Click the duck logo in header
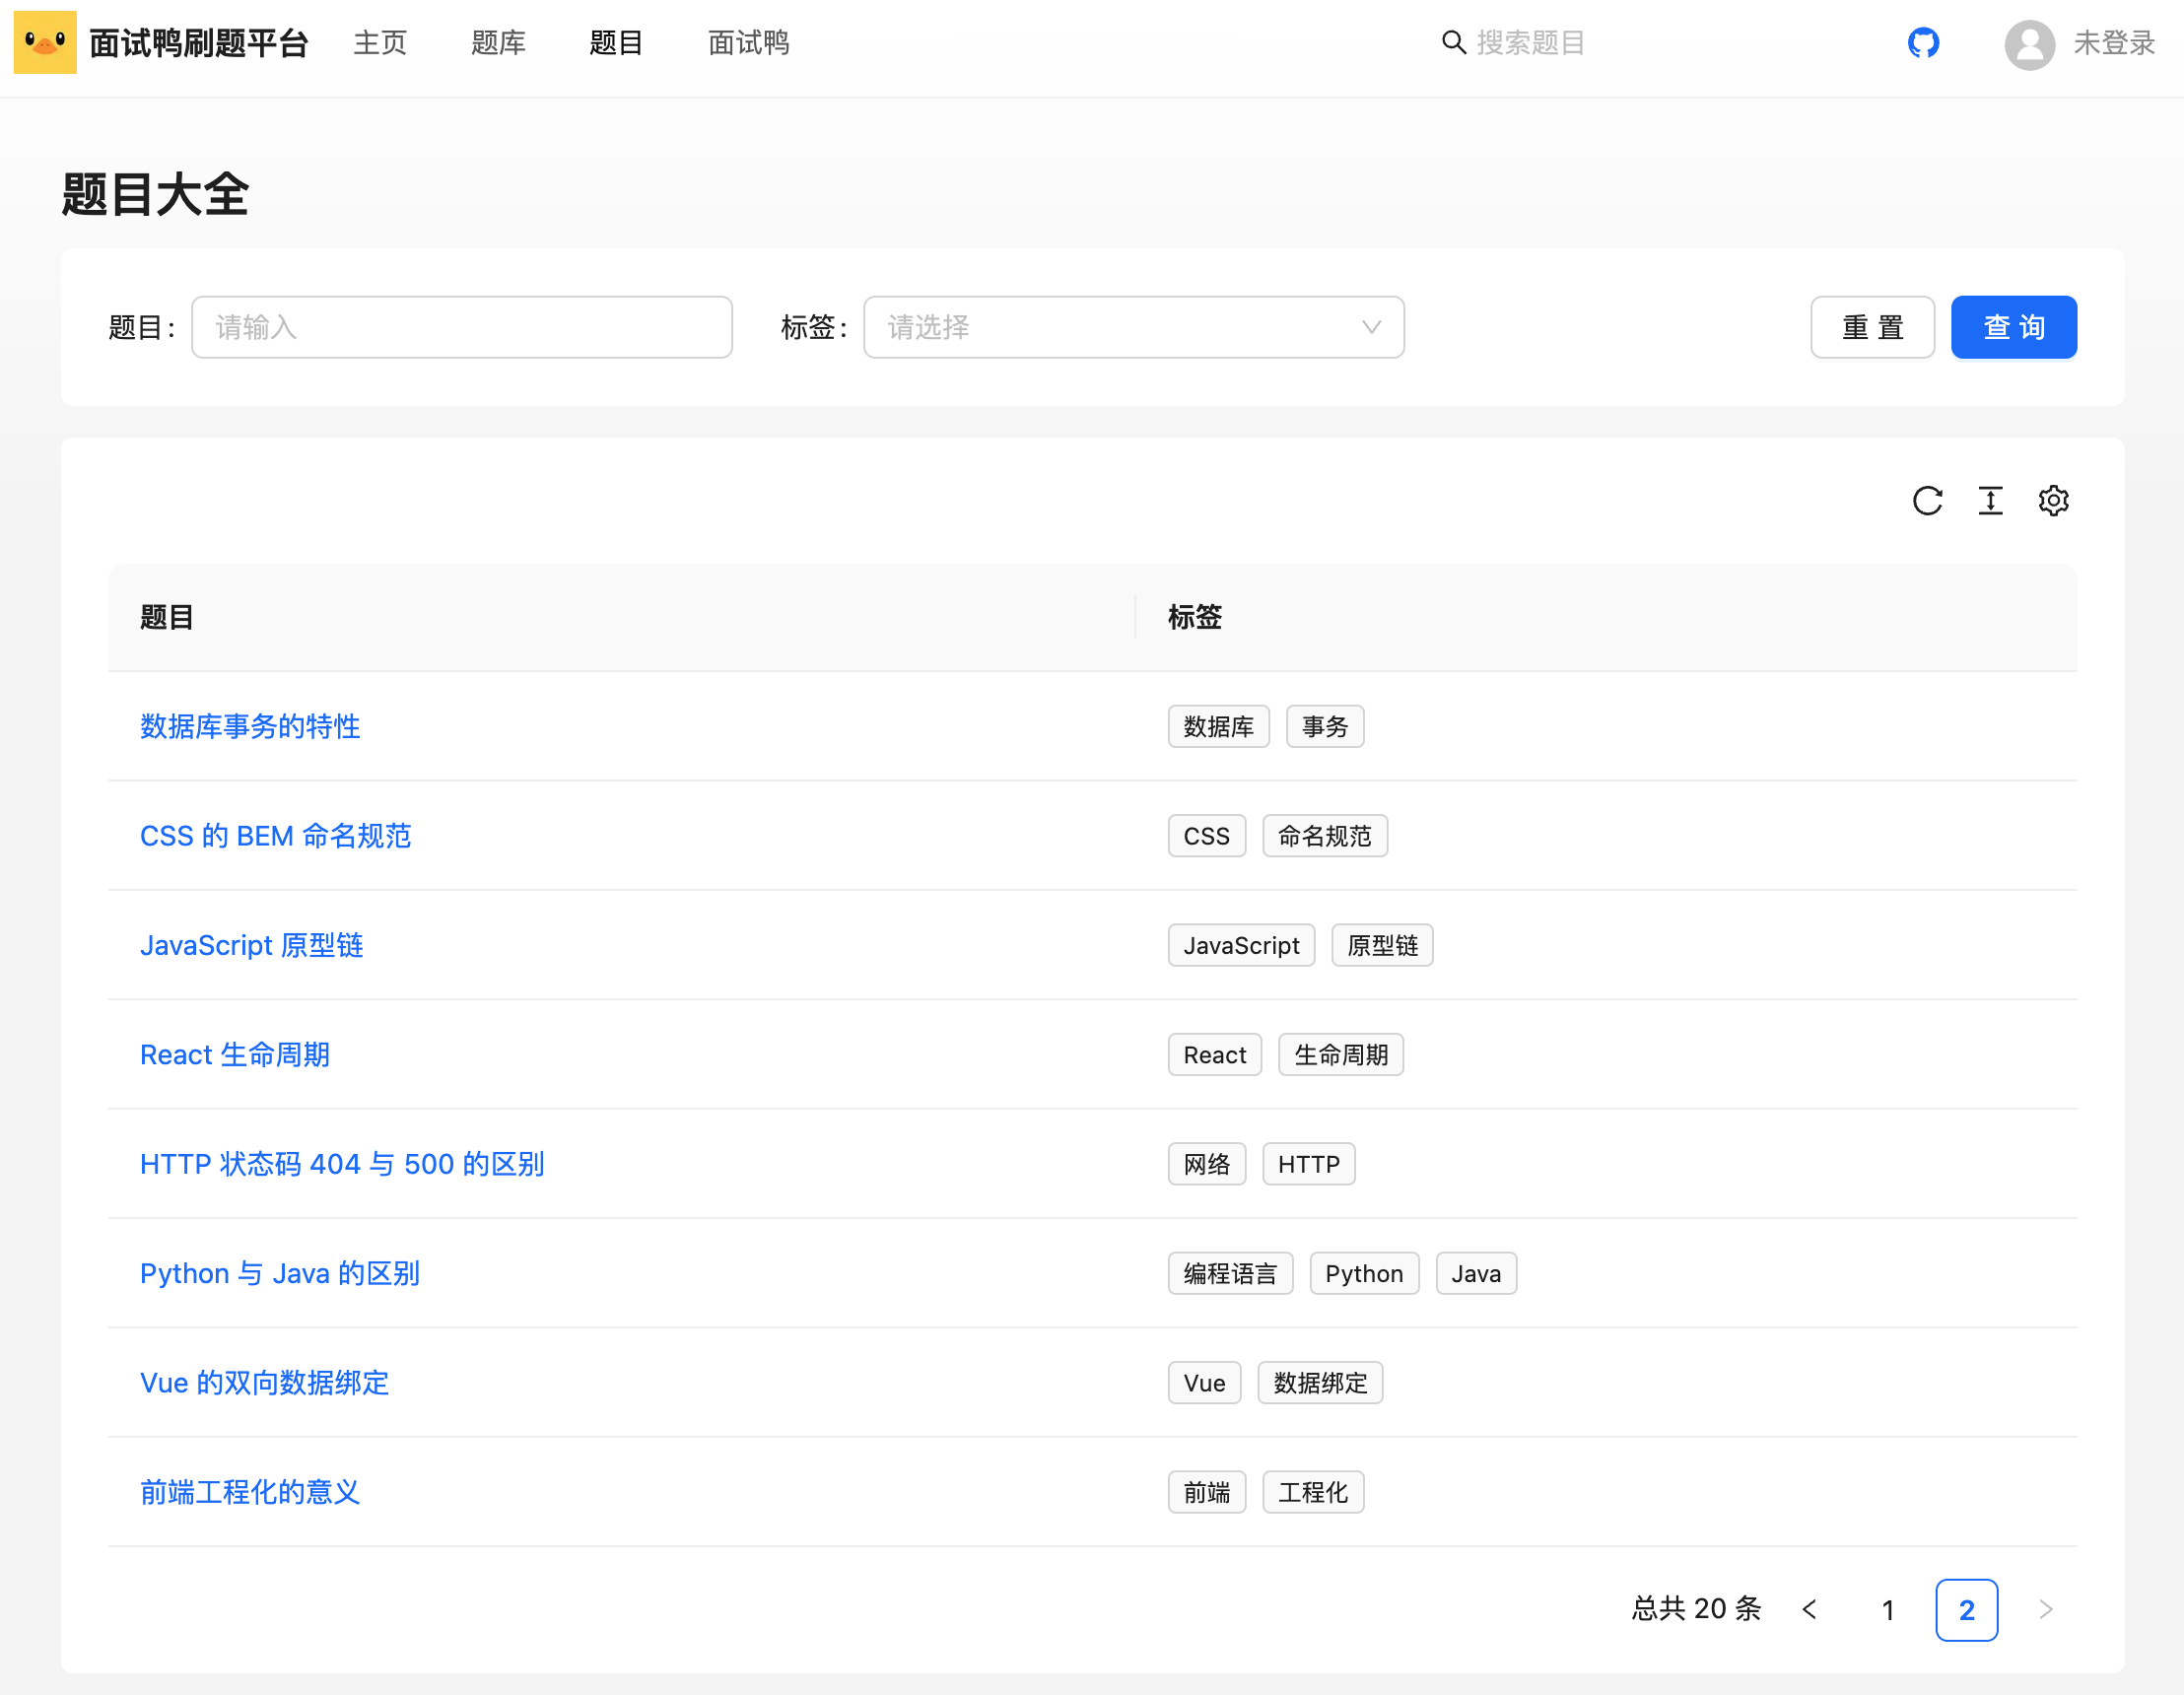Image resolution: width=2184 pixels, height=1695 pixels. point(45,43)
